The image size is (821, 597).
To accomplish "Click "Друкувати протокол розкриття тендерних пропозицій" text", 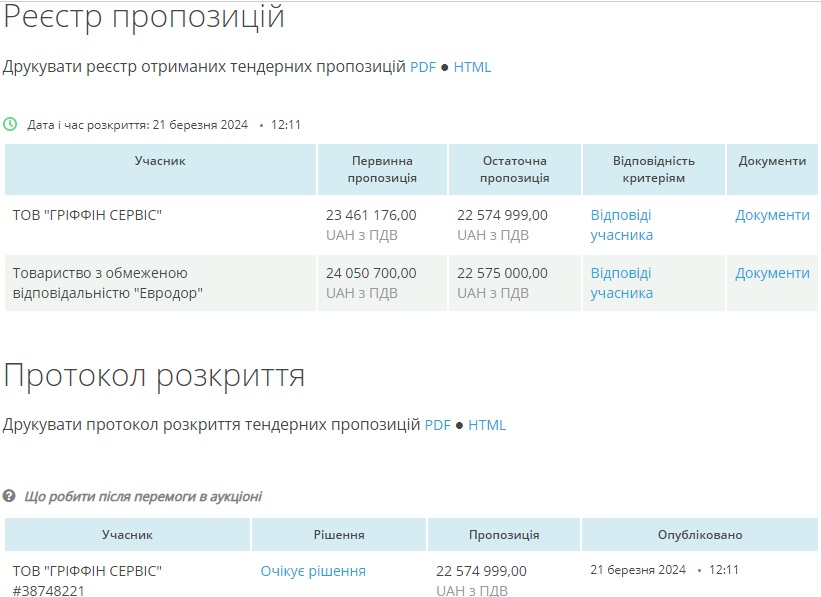I will click(x=212, y=425).
